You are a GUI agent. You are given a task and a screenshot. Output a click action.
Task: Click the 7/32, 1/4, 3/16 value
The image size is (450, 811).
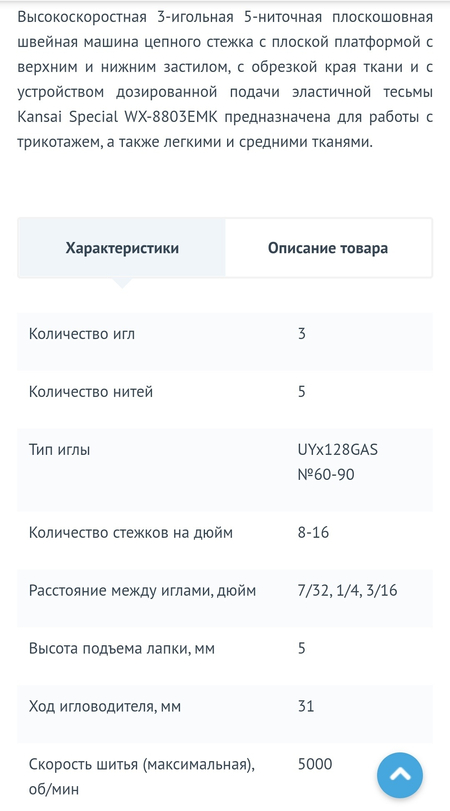pyautogui.click(x=348, y=591)
